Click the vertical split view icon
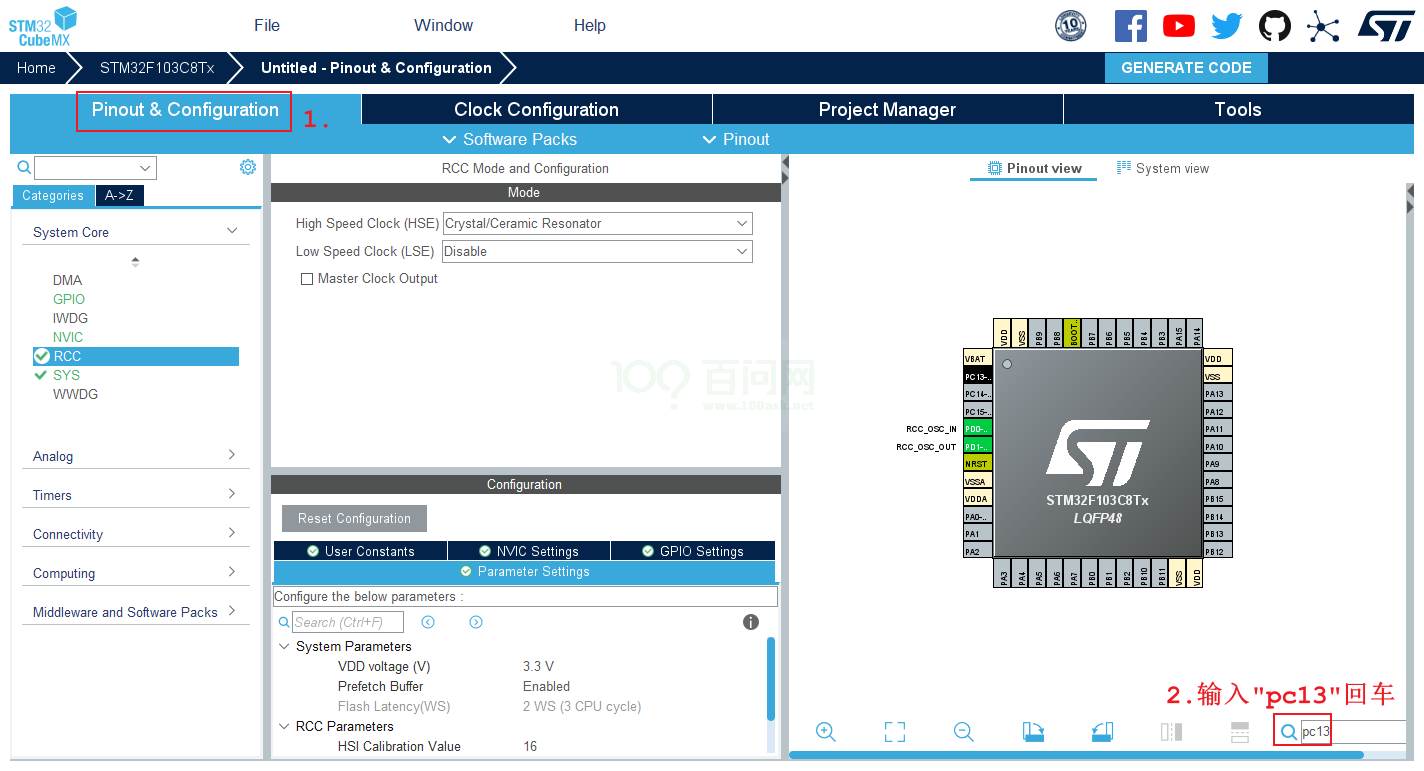The image size is (1424, 771). (1171, 732)
